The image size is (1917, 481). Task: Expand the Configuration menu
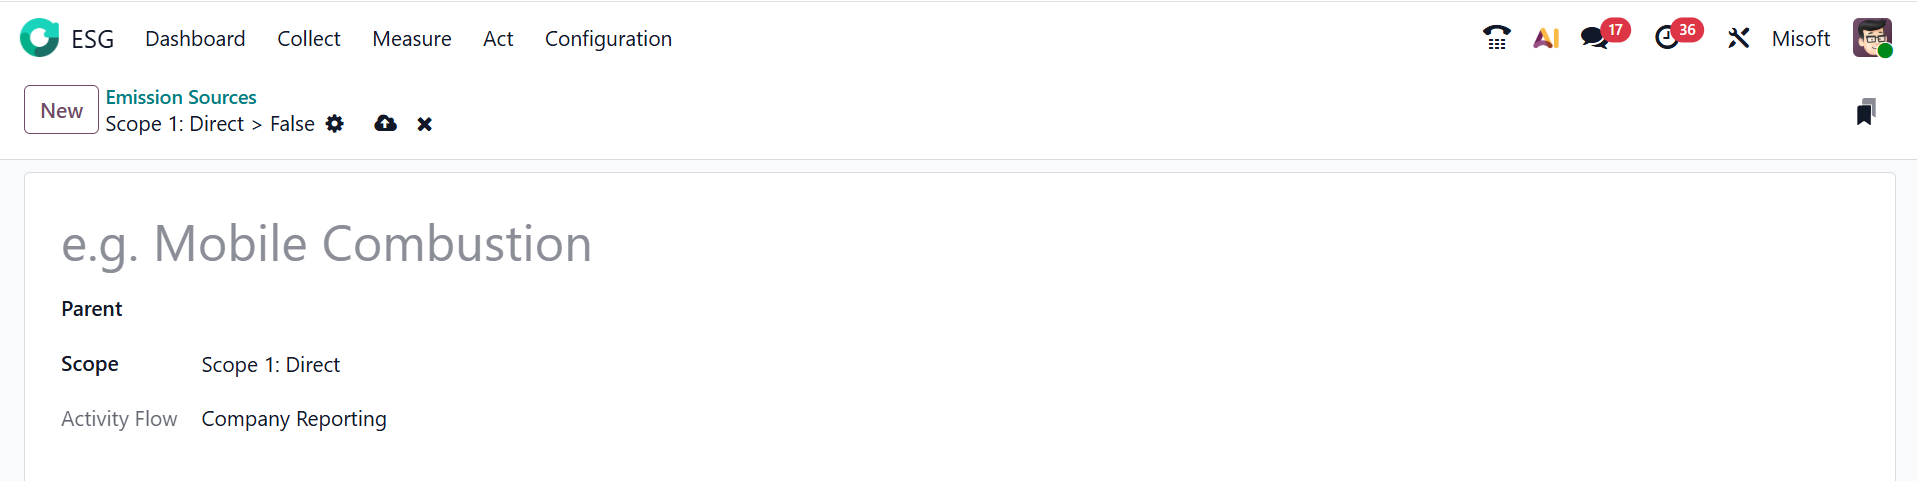[608, 39]
